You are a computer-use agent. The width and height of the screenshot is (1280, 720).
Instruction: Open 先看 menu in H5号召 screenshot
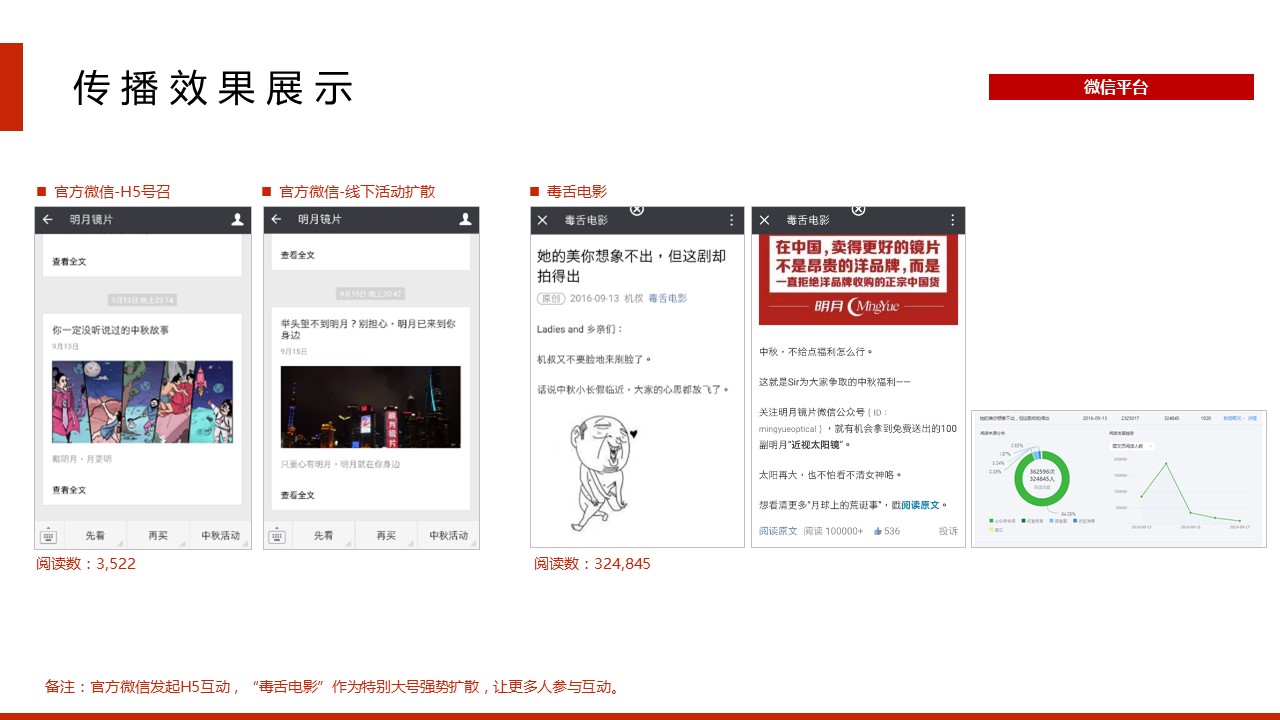(95, 536)
